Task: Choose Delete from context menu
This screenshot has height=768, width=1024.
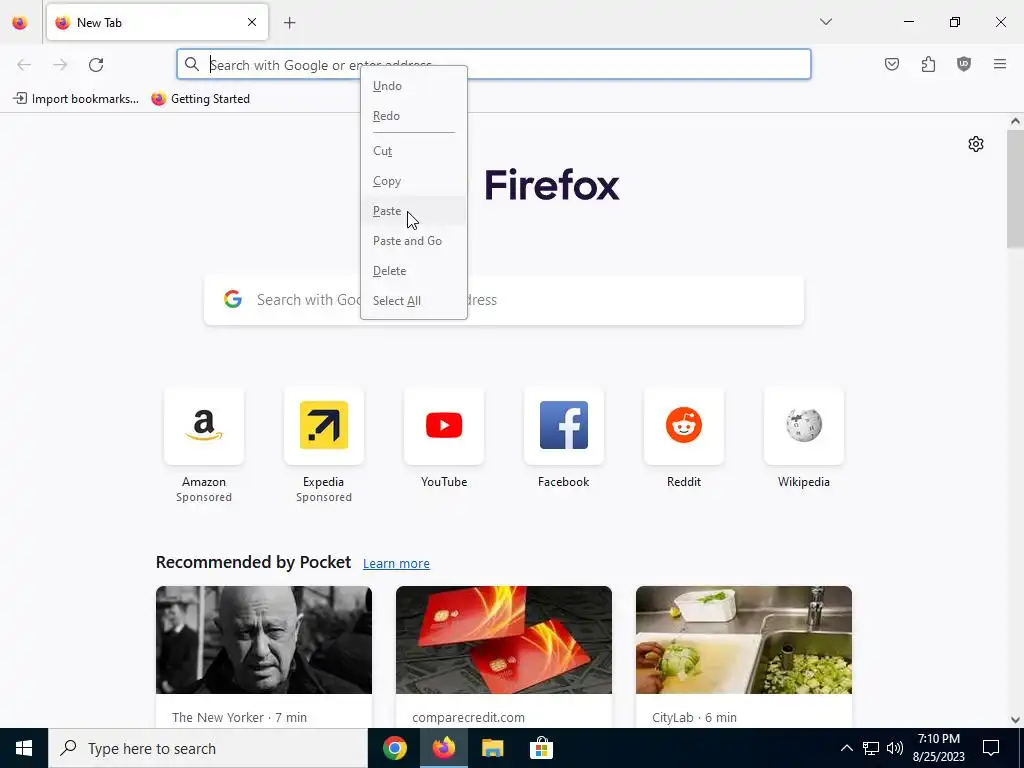Action: tap(414, 271)
